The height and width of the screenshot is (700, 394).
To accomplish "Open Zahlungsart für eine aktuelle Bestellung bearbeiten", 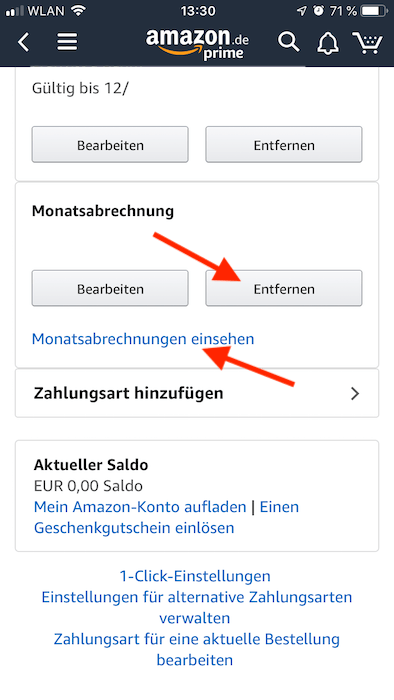I will tap(197, 650).
